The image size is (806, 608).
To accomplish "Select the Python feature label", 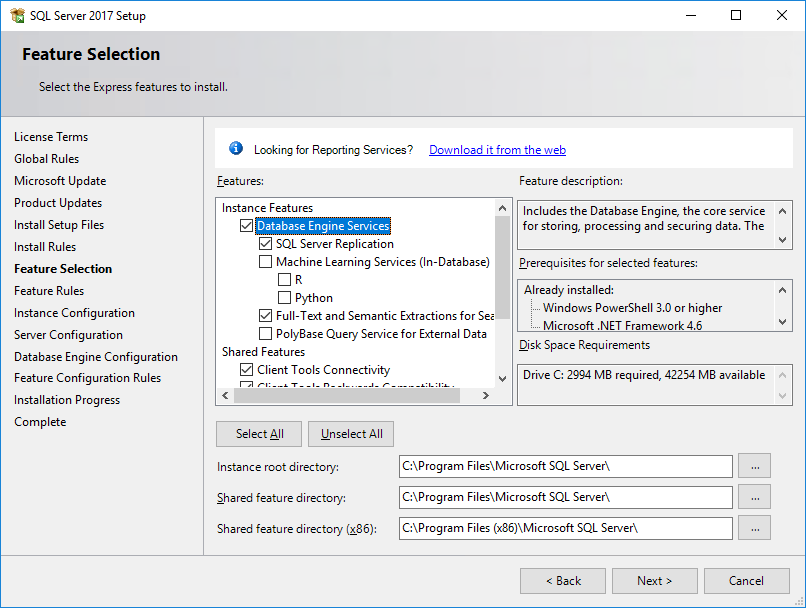I will tap(314, 298).
